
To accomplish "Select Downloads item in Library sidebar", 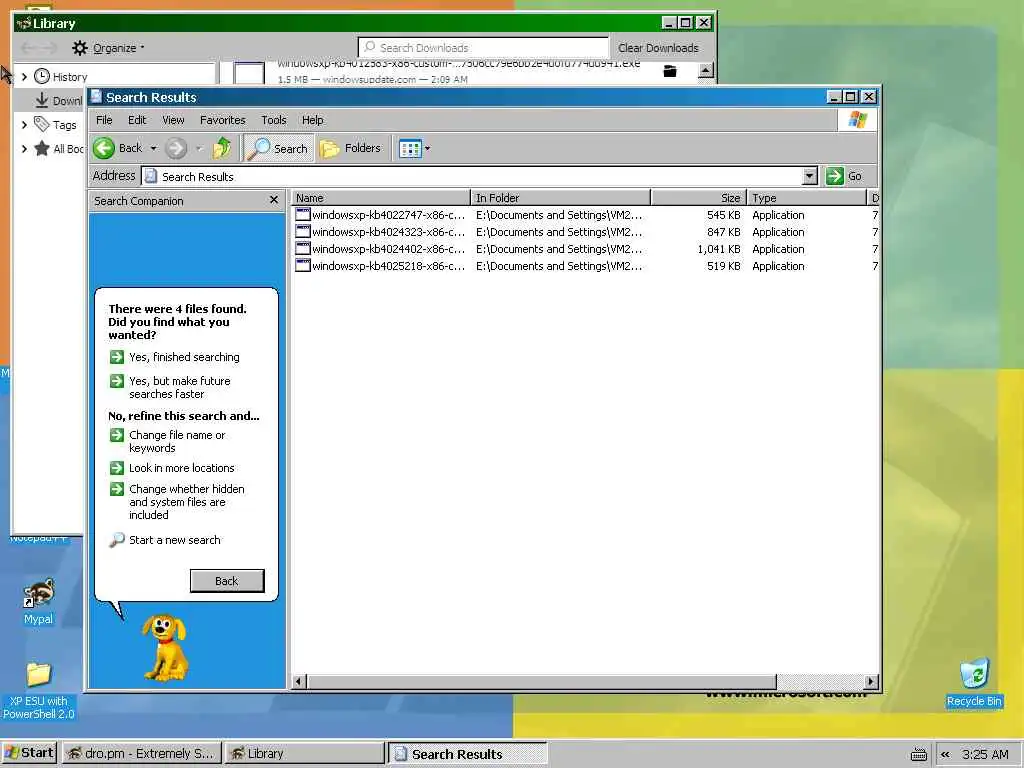I will tap(59, 101).
